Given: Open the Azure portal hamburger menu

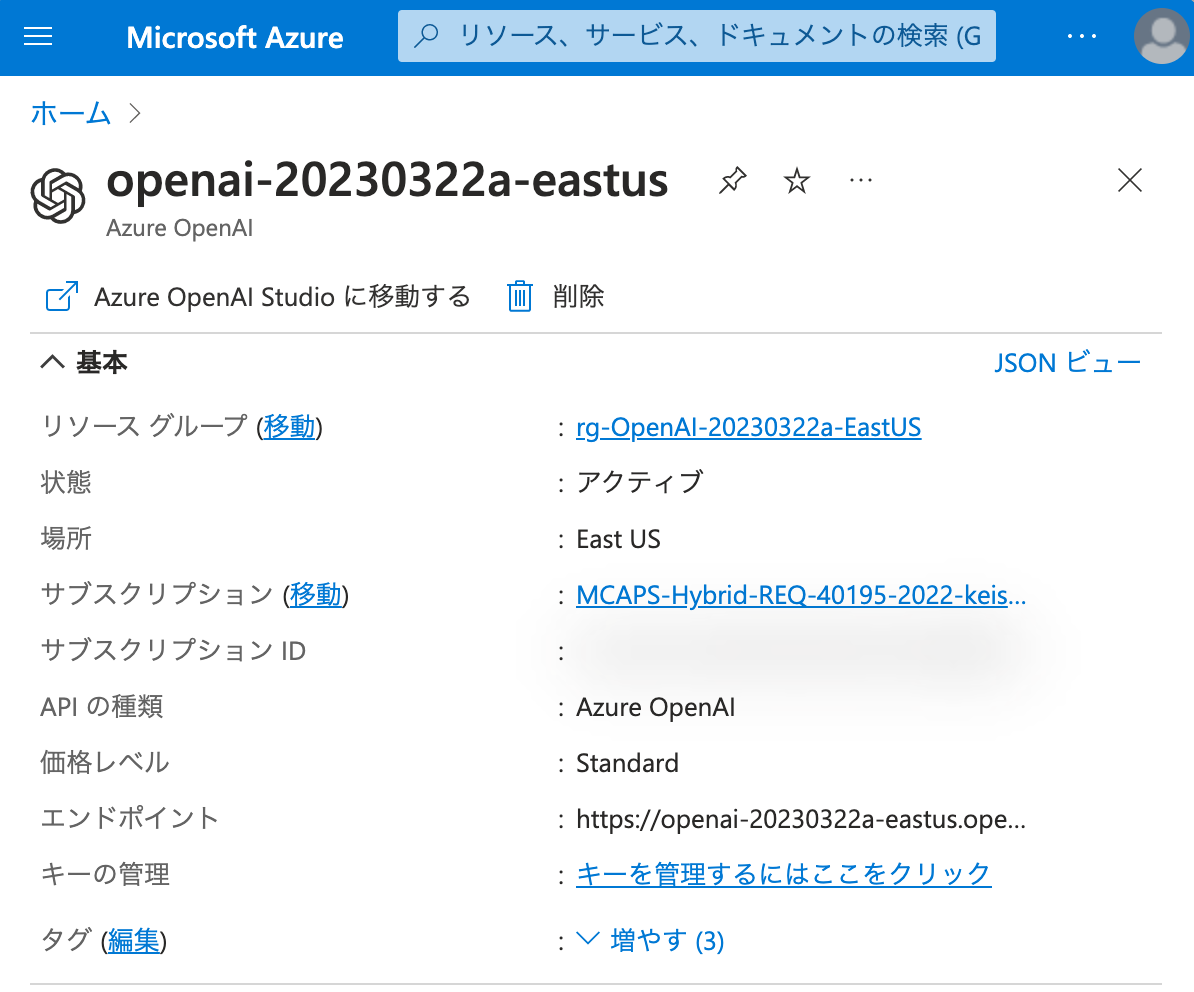Looking at the screenshot, I should 37,37.
